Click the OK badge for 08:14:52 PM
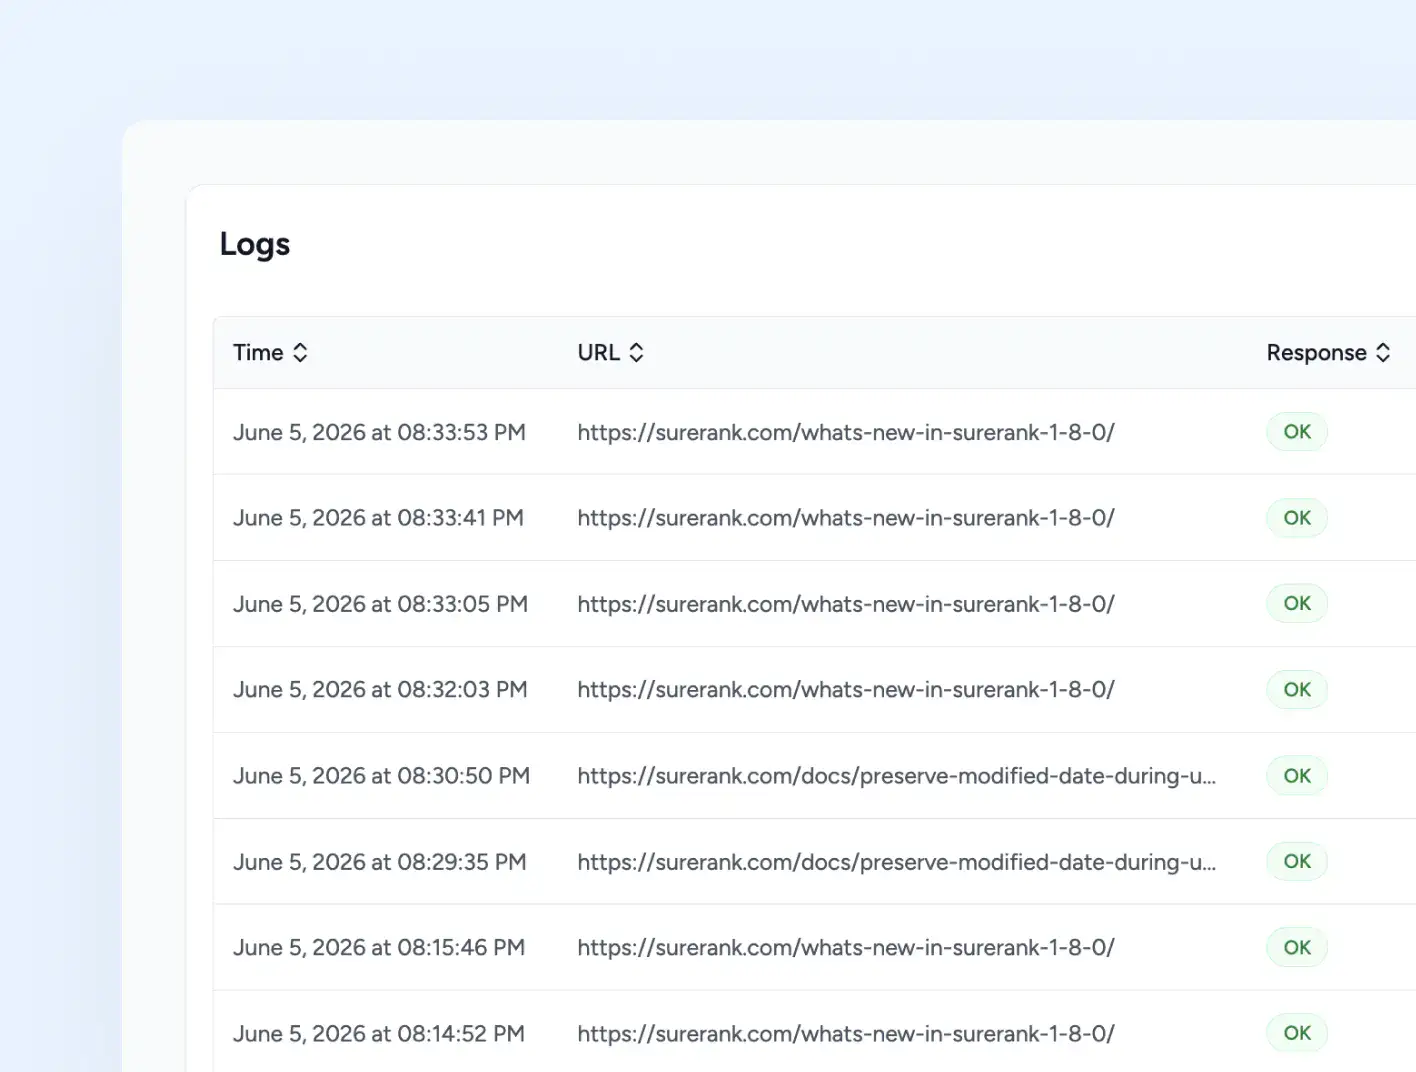Viewport: 1416px width, 1072px height. [x=1297, y=1034]
